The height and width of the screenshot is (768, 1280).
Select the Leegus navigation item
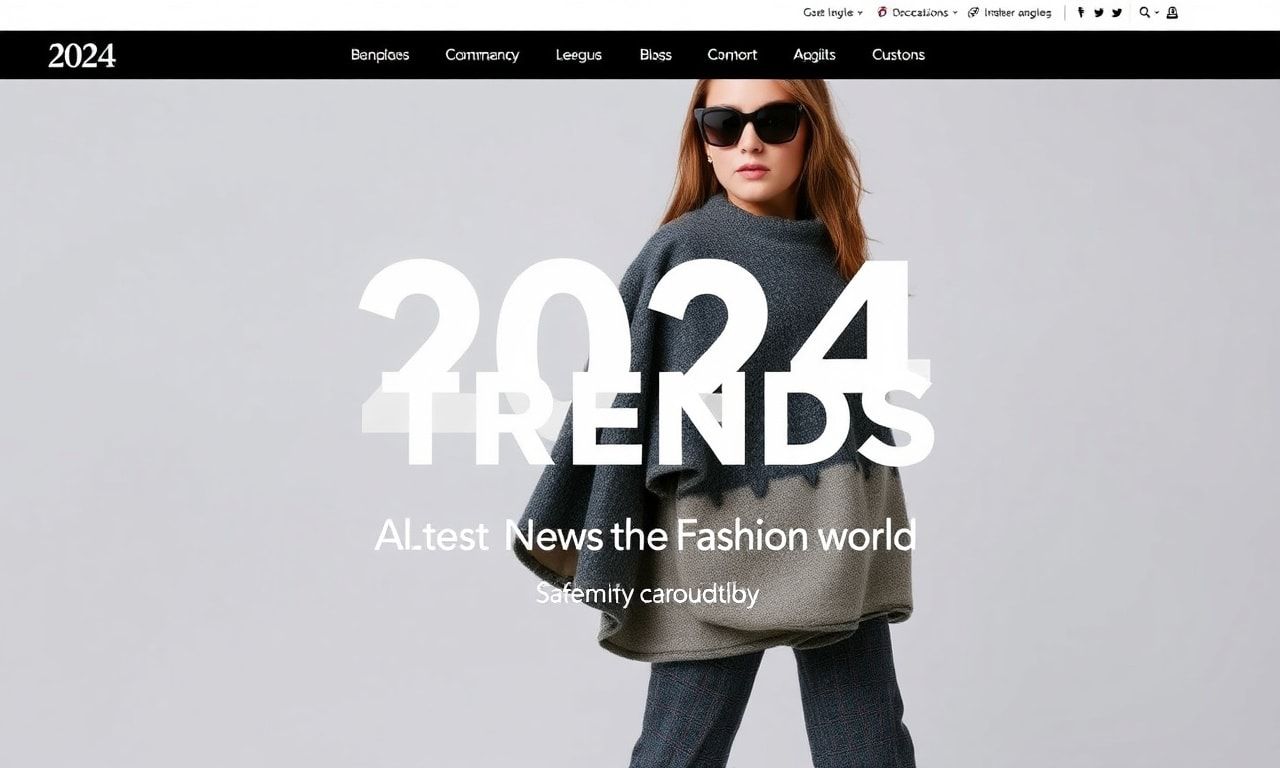tap(579, 55)
